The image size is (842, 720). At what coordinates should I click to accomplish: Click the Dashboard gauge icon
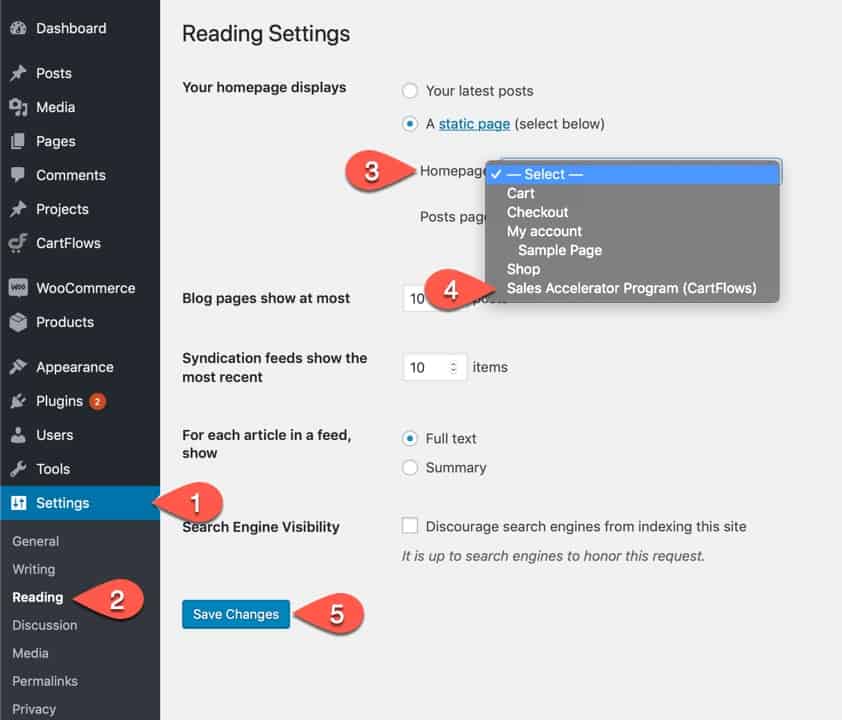point(18,28)
